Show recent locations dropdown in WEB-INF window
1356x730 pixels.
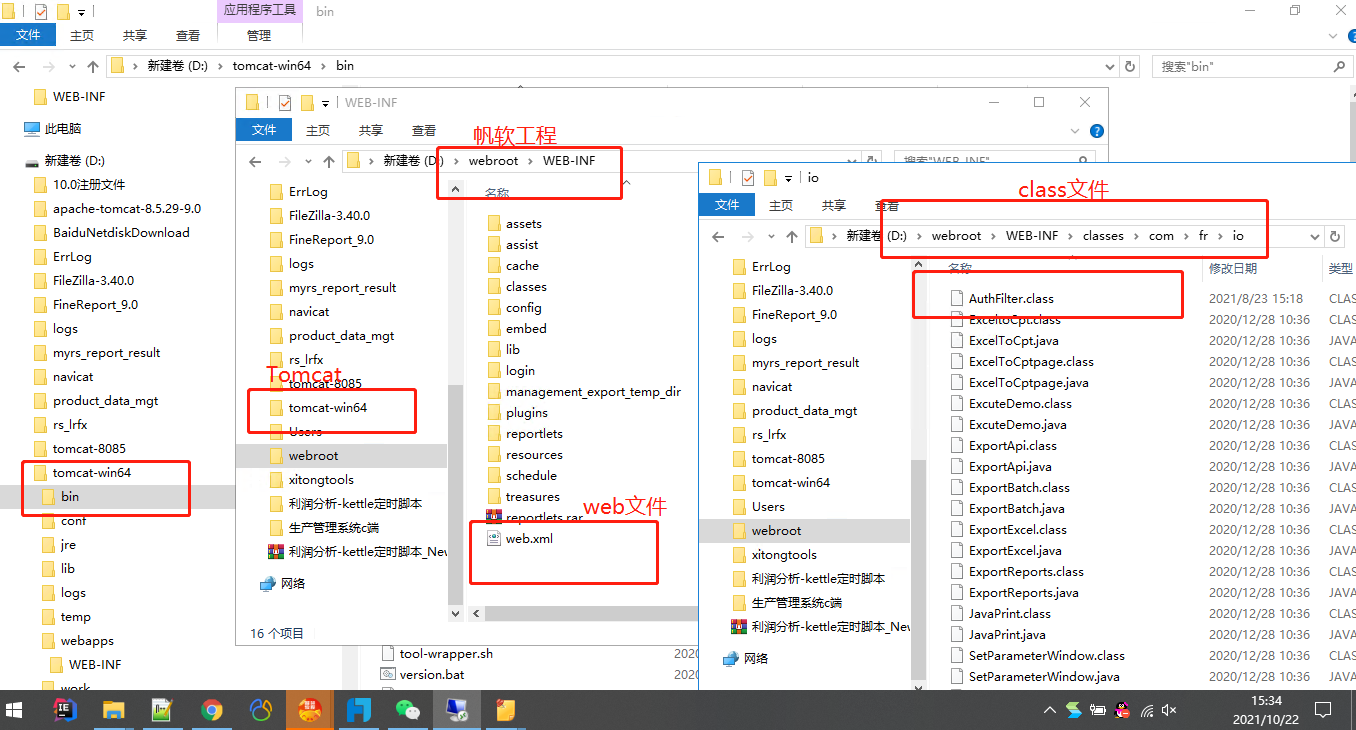(x=310, y=161)
